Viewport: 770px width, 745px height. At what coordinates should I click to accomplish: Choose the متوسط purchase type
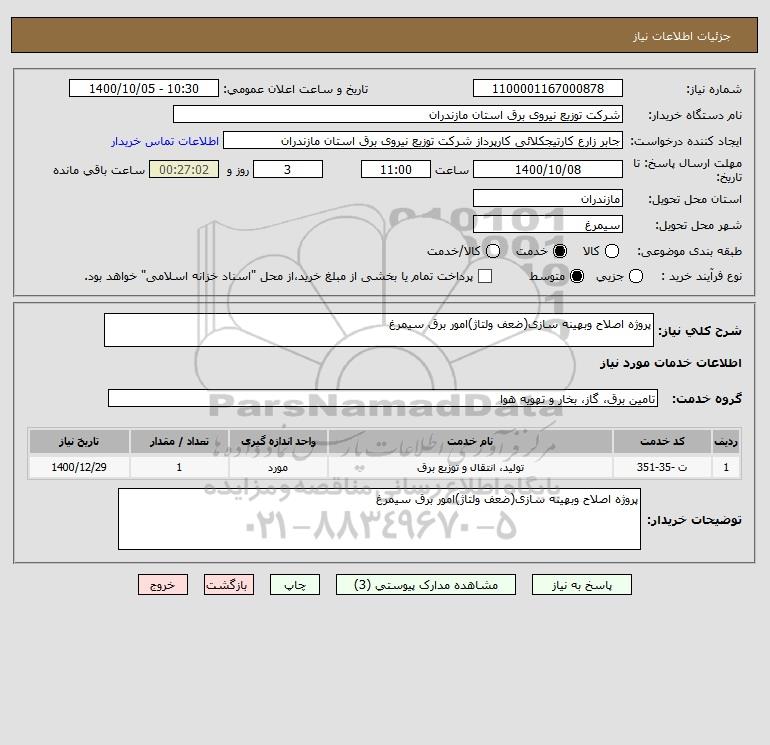[577, 276]
